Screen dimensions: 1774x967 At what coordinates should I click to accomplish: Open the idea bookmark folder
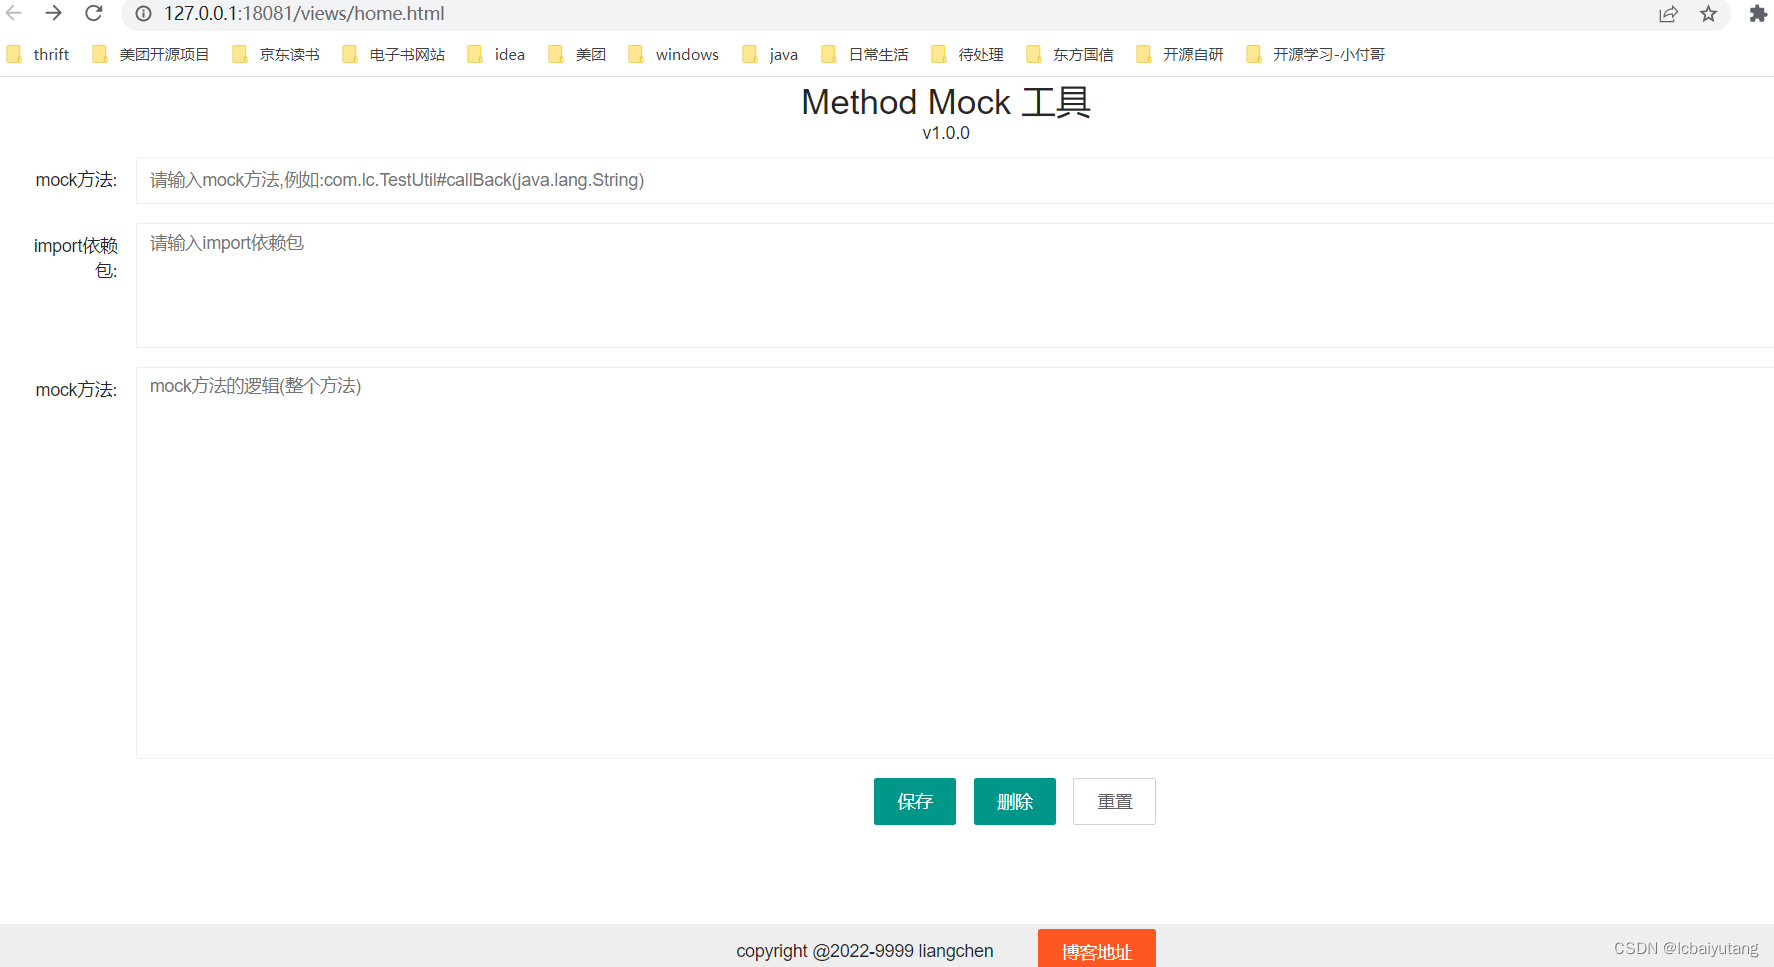[x=496, y=54]
